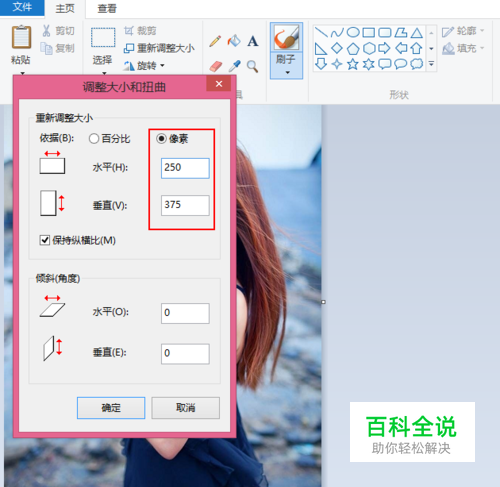Click the Copy (复制) icon
Screen dimensions: 500x487
[46, 48]
